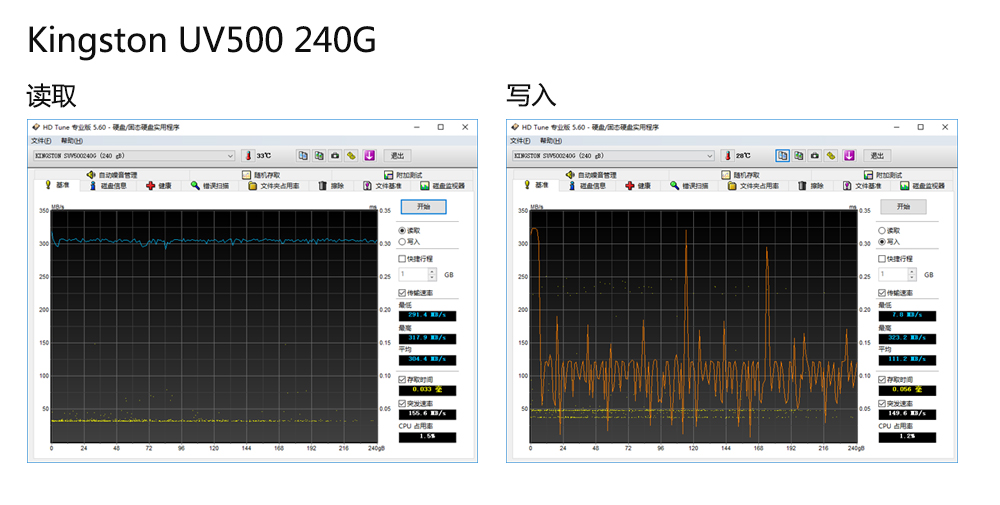Click purple down-arrow icon in write window

pos(849,156)
